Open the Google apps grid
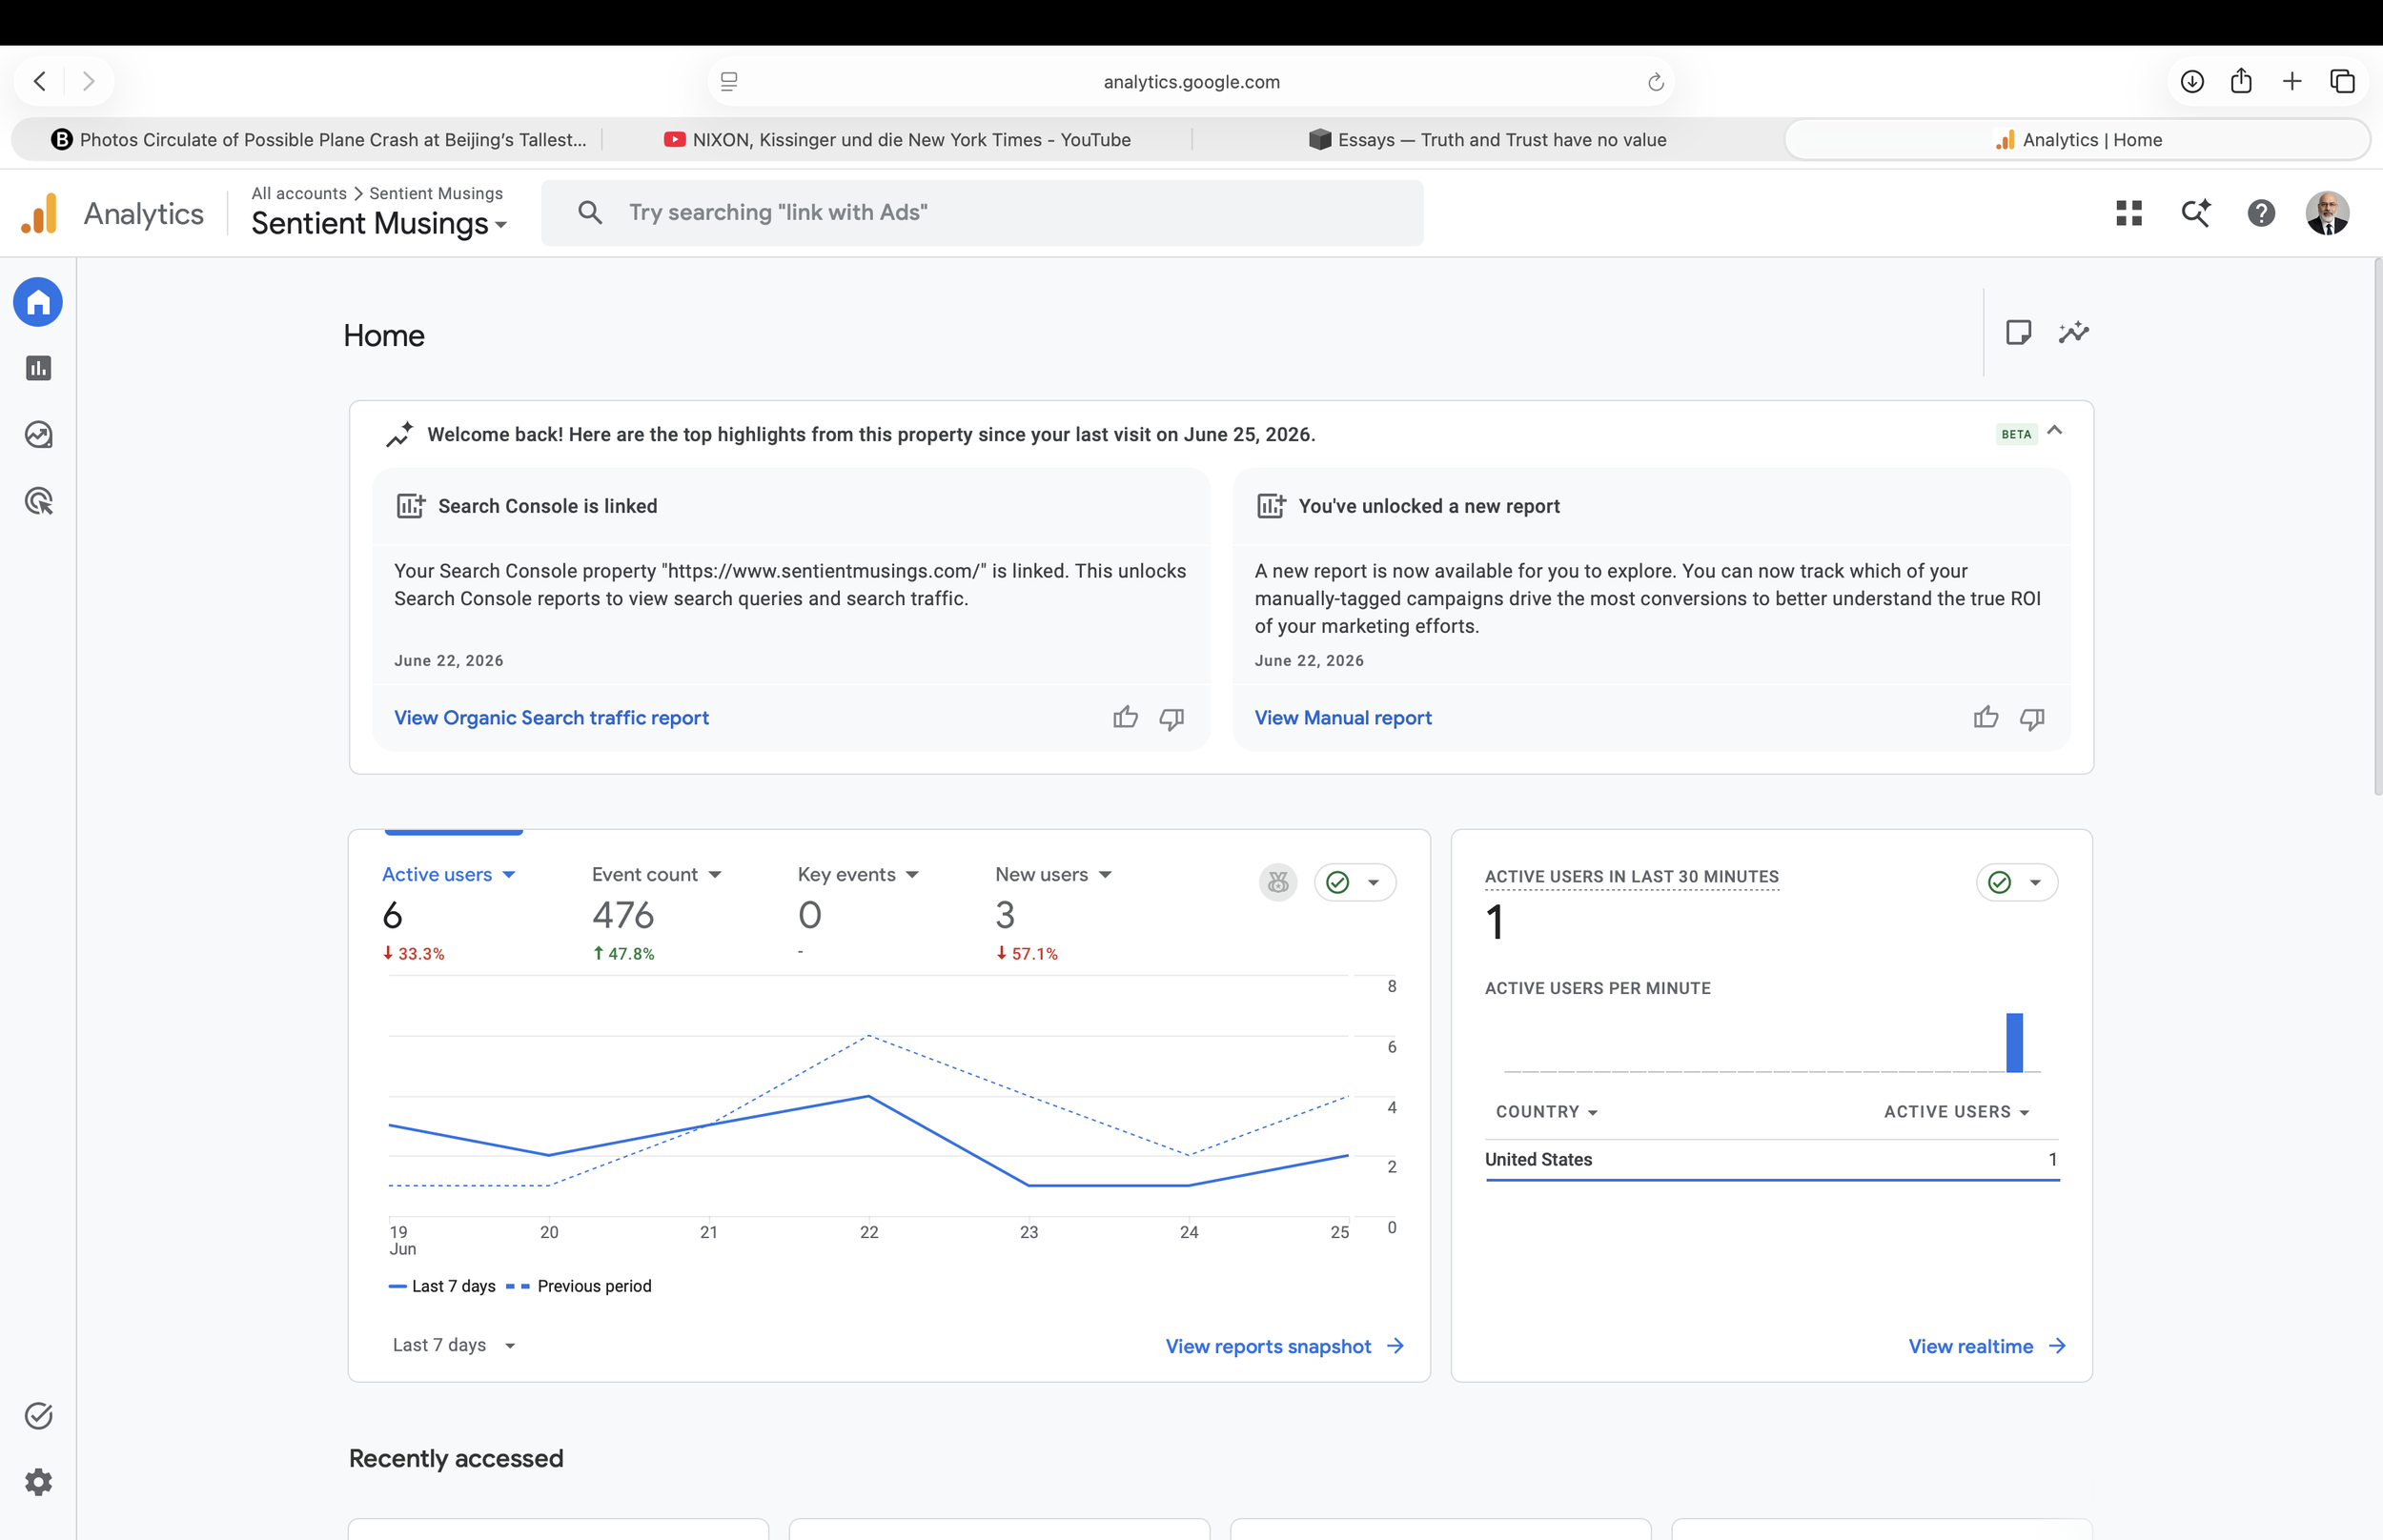Viewport: 2383px width, 1540px height. coord(2129,213)
